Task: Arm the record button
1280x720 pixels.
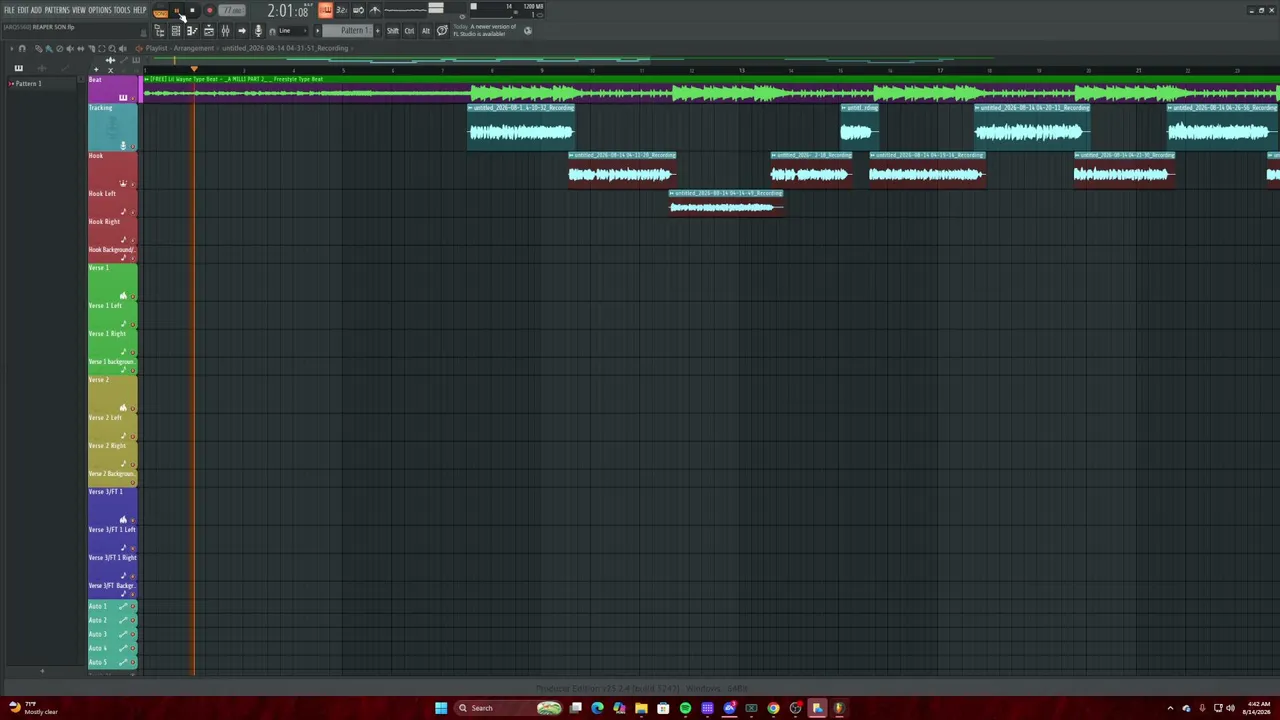Action: point(209,11)
